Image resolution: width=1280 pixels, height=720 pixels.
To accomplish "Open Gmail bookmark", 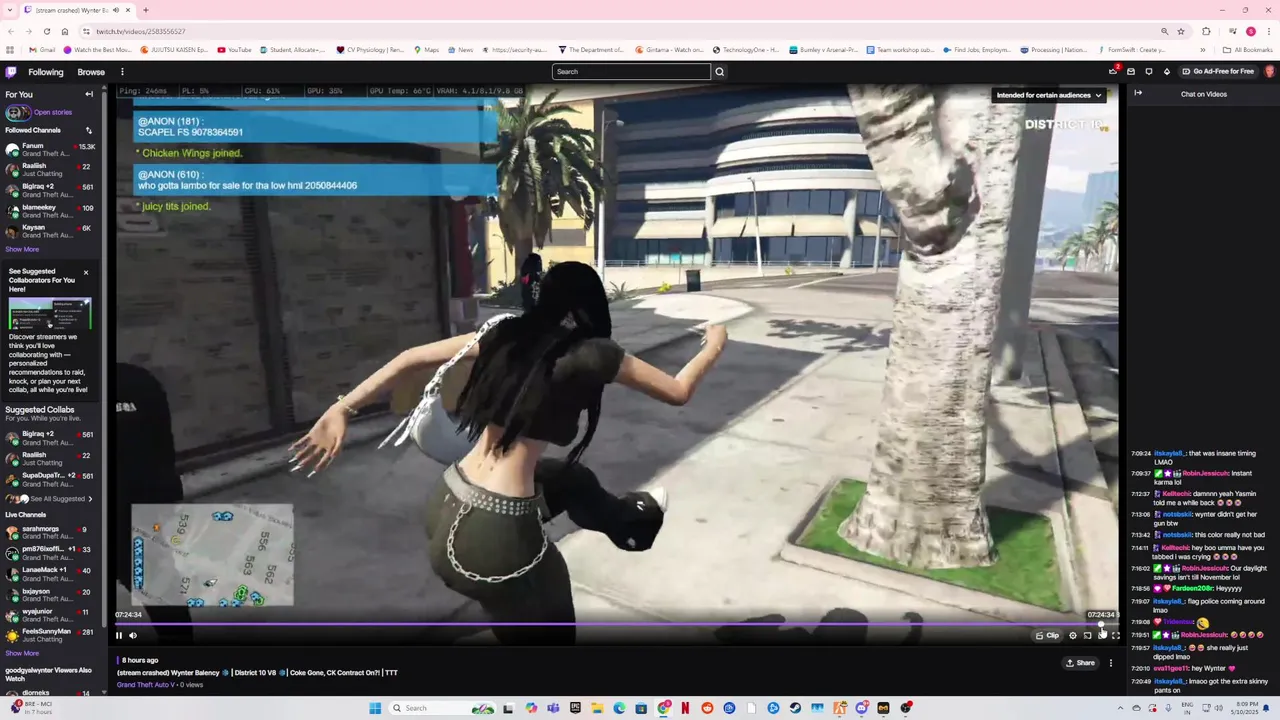I will tap(42, 50).
